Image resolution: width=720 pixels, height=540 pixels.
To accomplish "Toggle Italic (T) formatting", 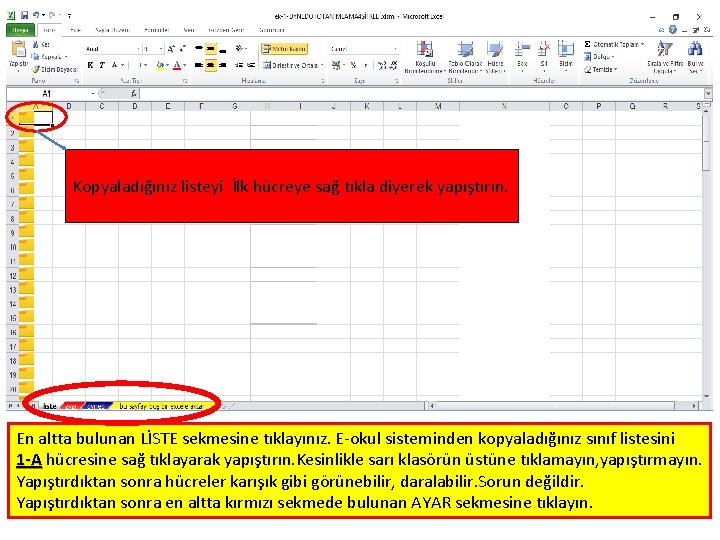I will pyautogui.click(x=102, y=65).
